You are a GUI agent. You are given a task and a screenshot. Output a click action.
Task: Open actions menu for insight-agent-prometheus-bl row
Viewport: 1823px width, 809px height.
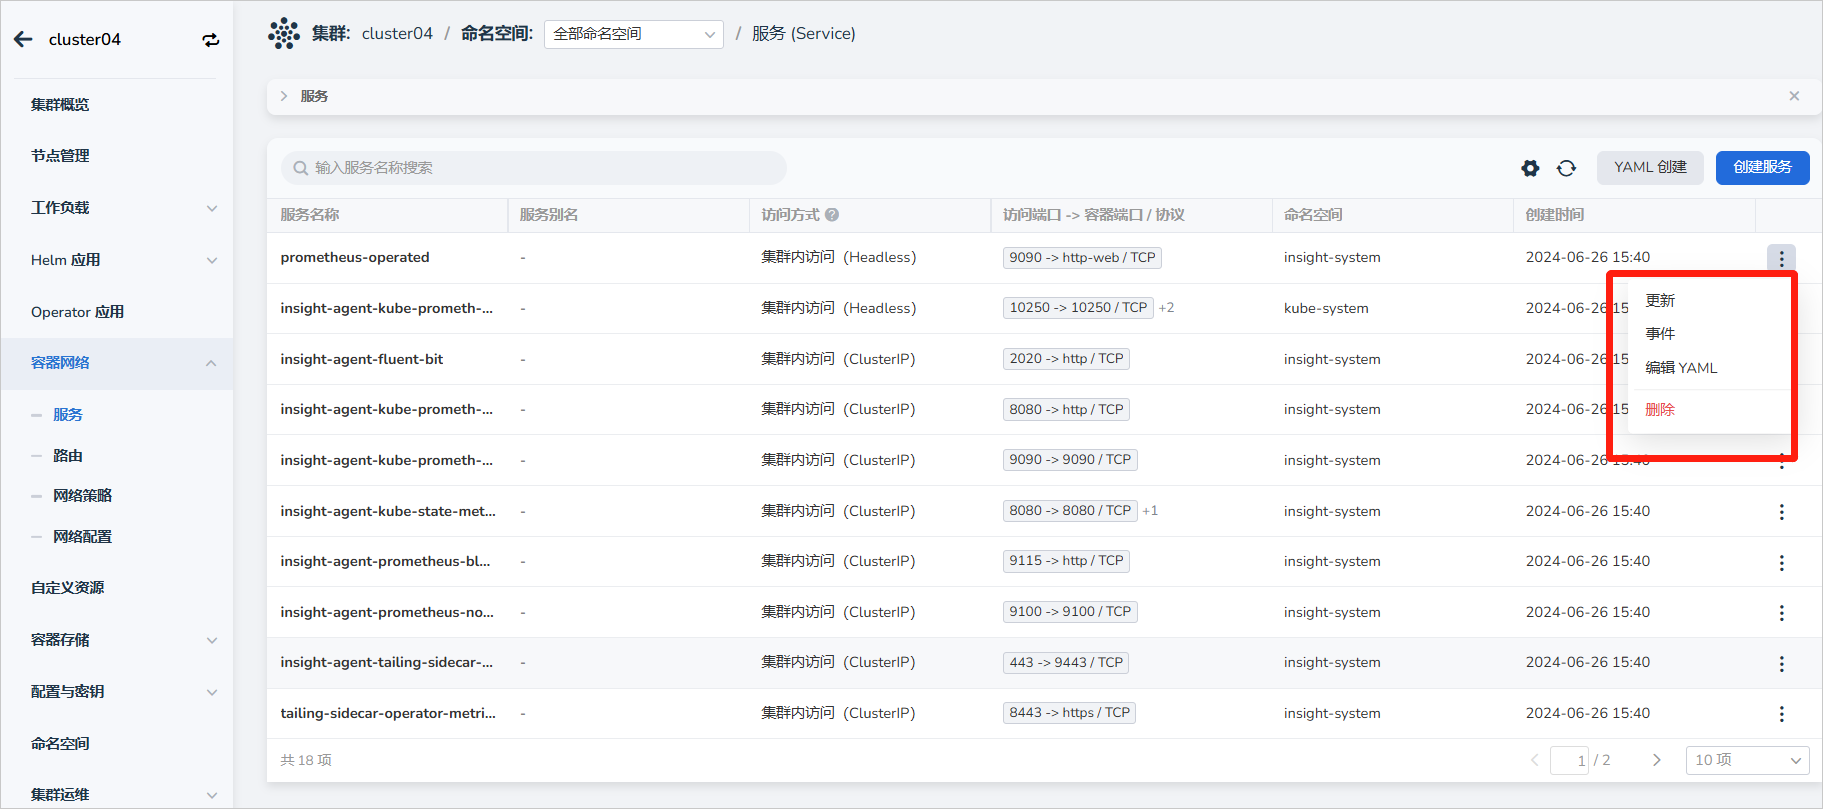1781,563
